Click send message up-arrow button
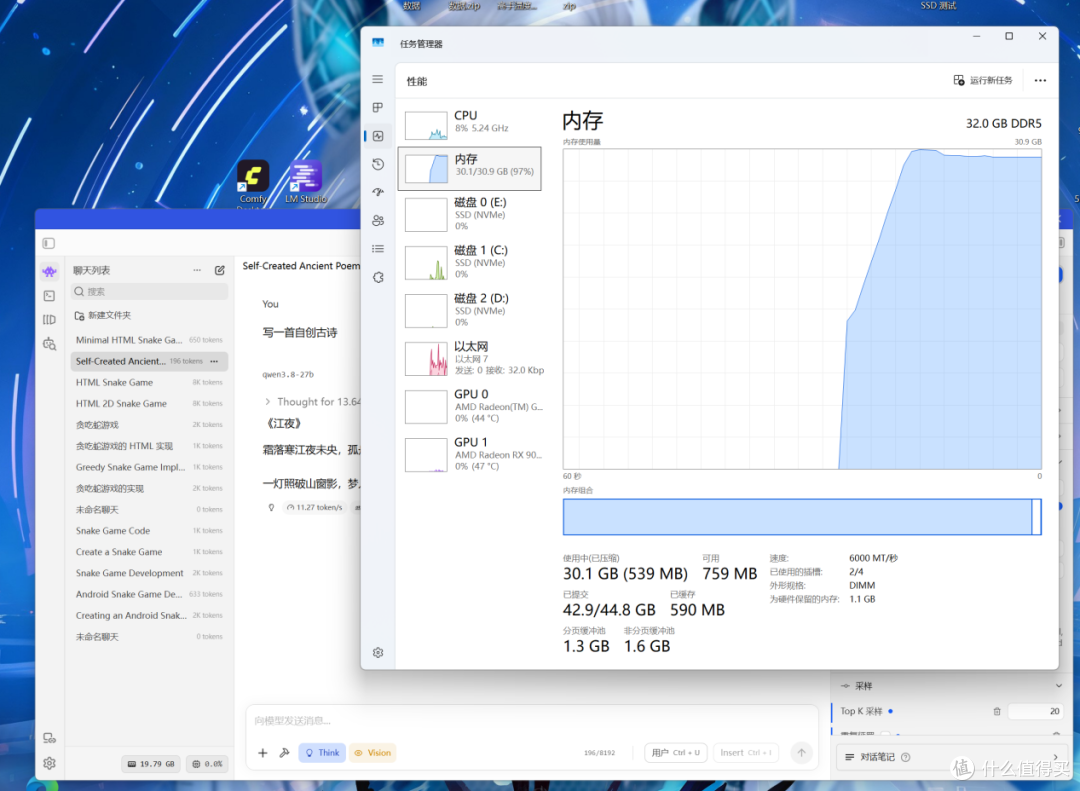Image resolution: width=1080 pixels, height=791 pixels. pyautogui.click(x=801, y=752)
